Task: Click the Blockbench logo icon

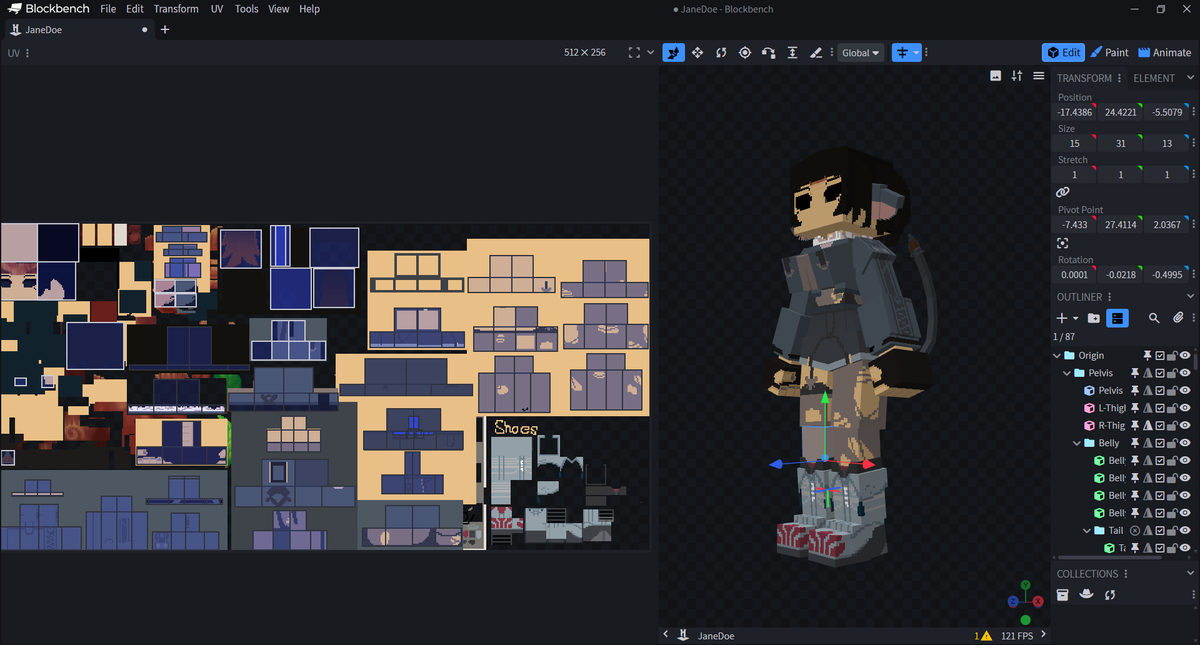Action: tap(16, 9)
